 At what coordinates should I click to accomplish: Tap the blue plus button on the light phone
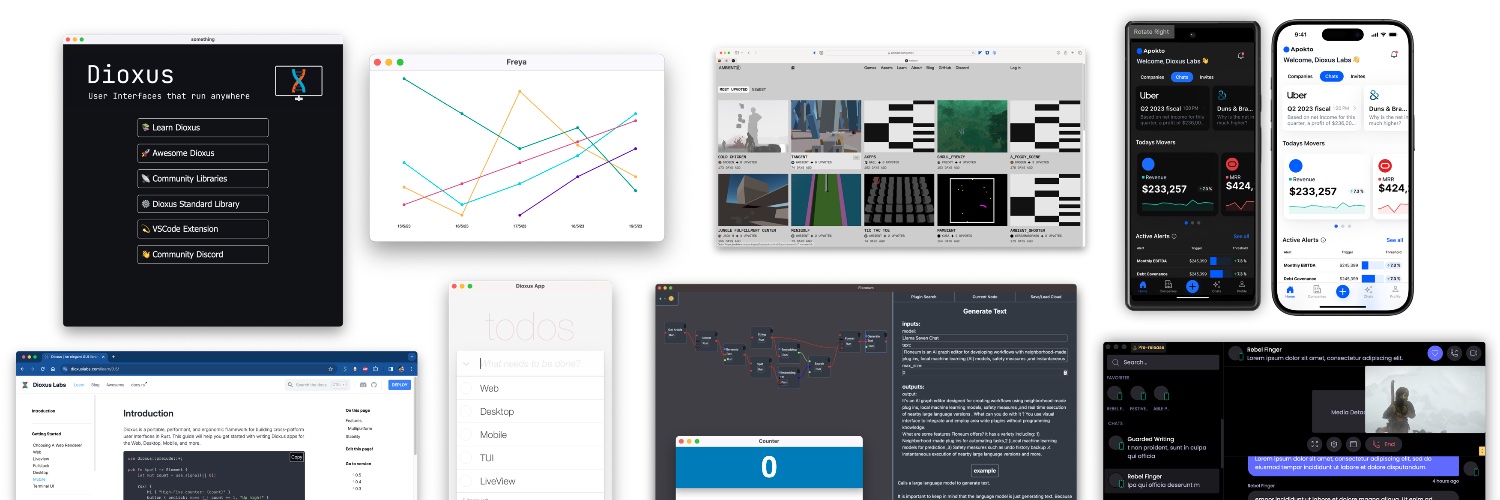[x=1342, y=291]
